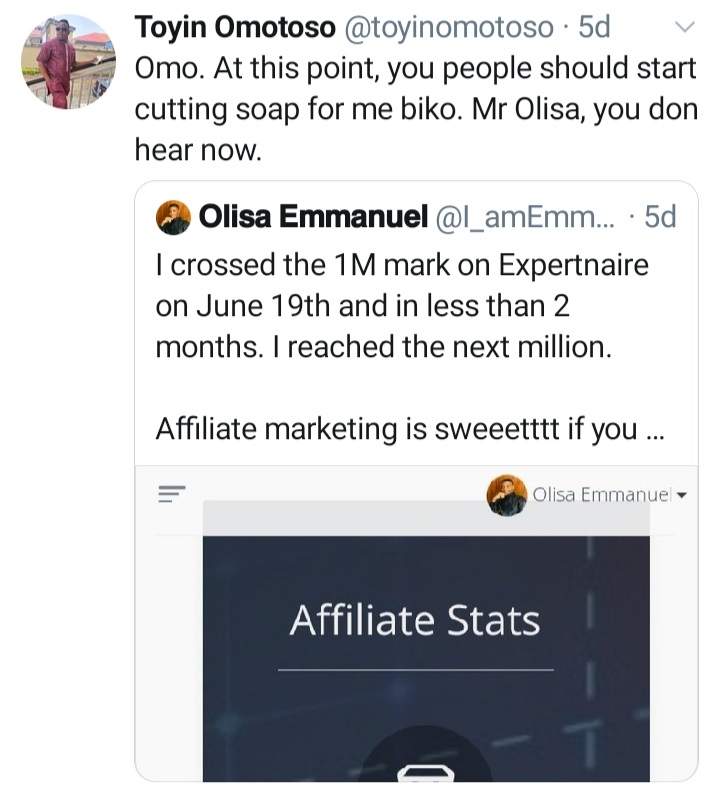Click the grey banner above Affiliate Stats panel
The image size is (720, 798).
click(426, 518)
